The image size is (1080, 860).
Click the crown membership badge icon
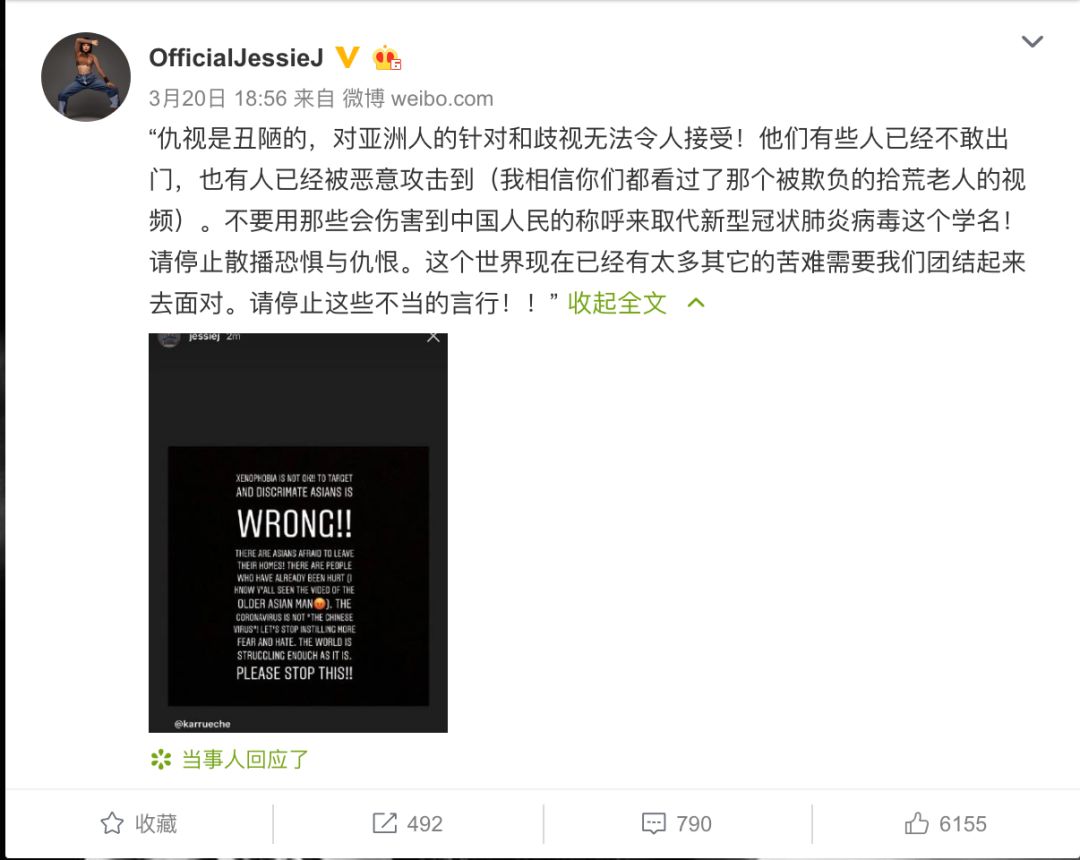pyautogui.click(x=386, y=58)
